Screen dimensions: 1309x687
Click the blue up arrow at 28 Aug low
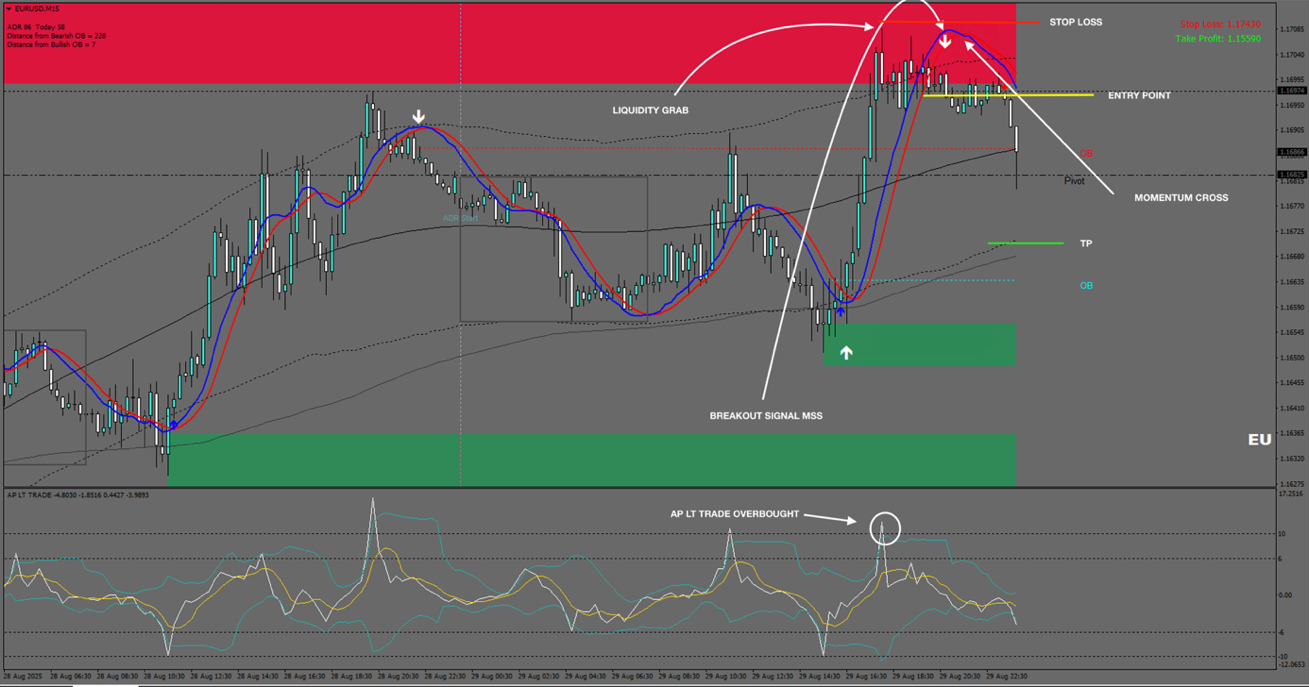coord(174,425)
